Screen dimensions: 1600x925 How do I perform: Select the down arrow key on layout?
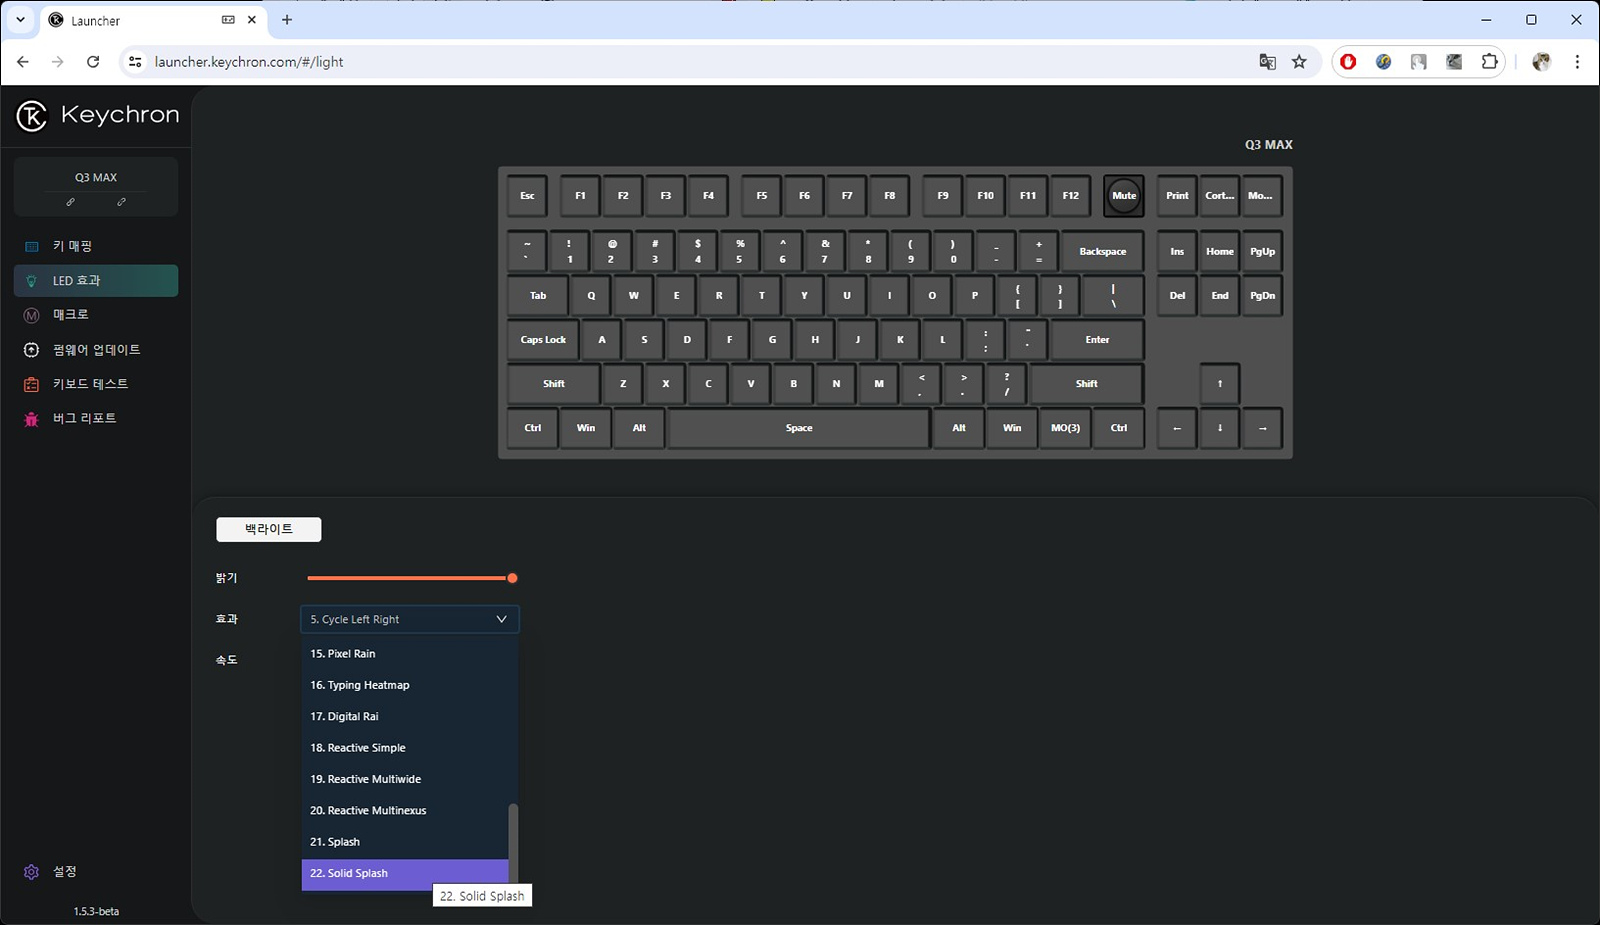point(1220,428)
